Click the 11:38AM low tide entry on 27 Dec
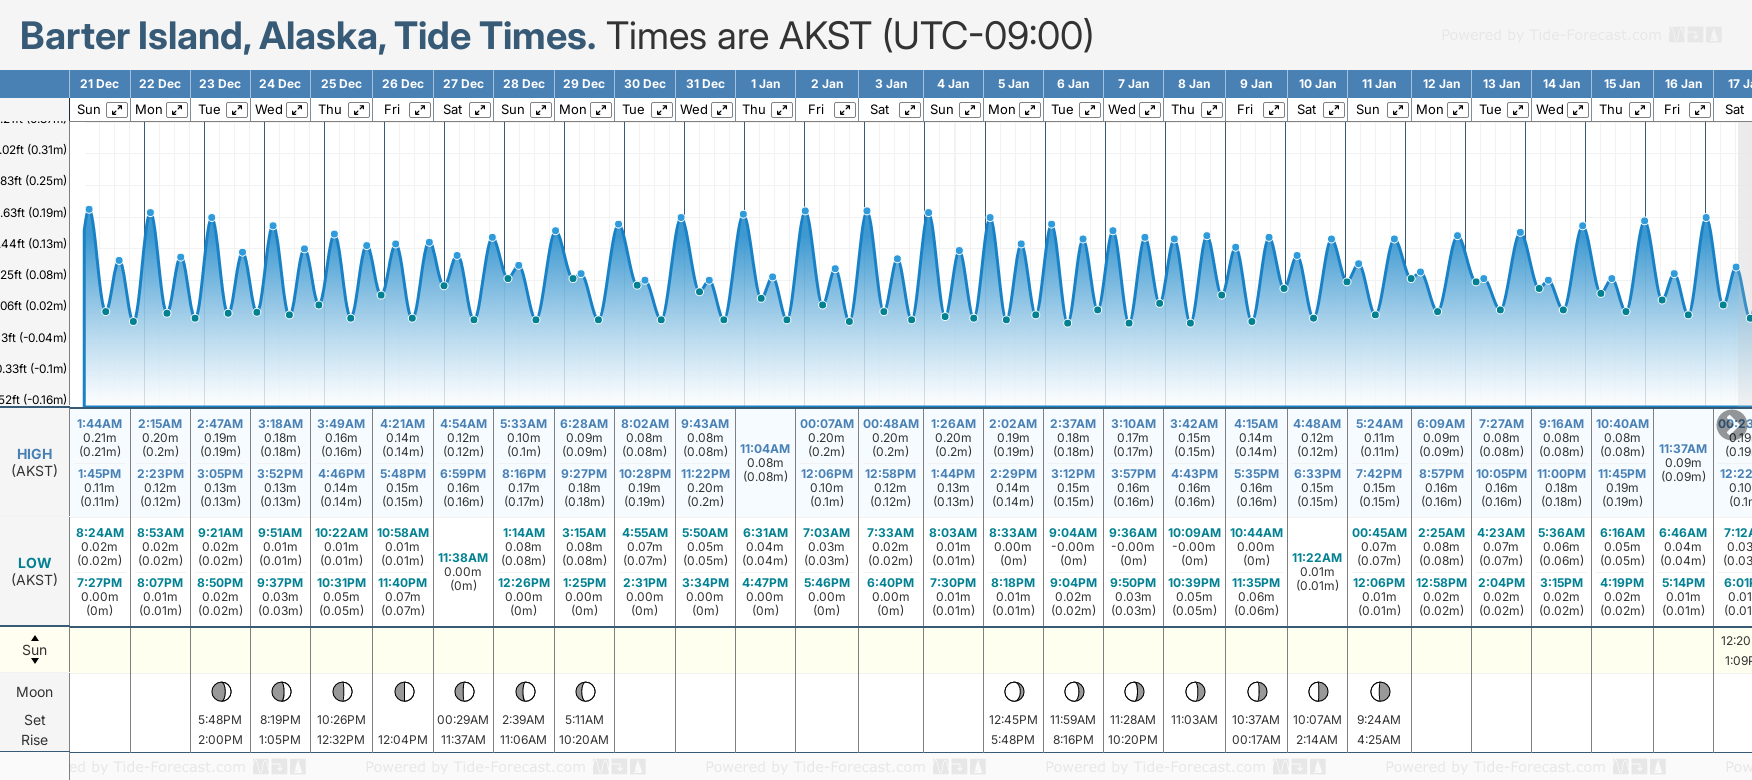 [463, 558]
